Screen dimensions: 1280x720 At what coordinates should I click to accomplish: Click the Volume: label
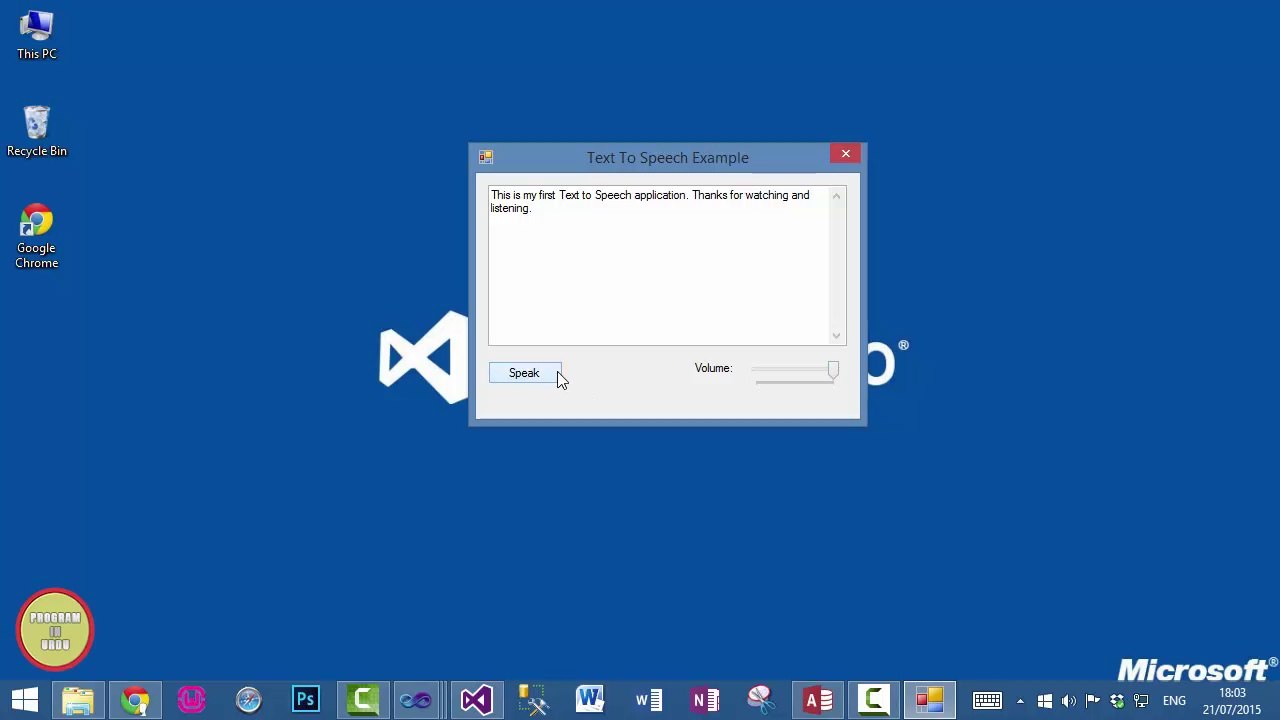tap(713, 368)
